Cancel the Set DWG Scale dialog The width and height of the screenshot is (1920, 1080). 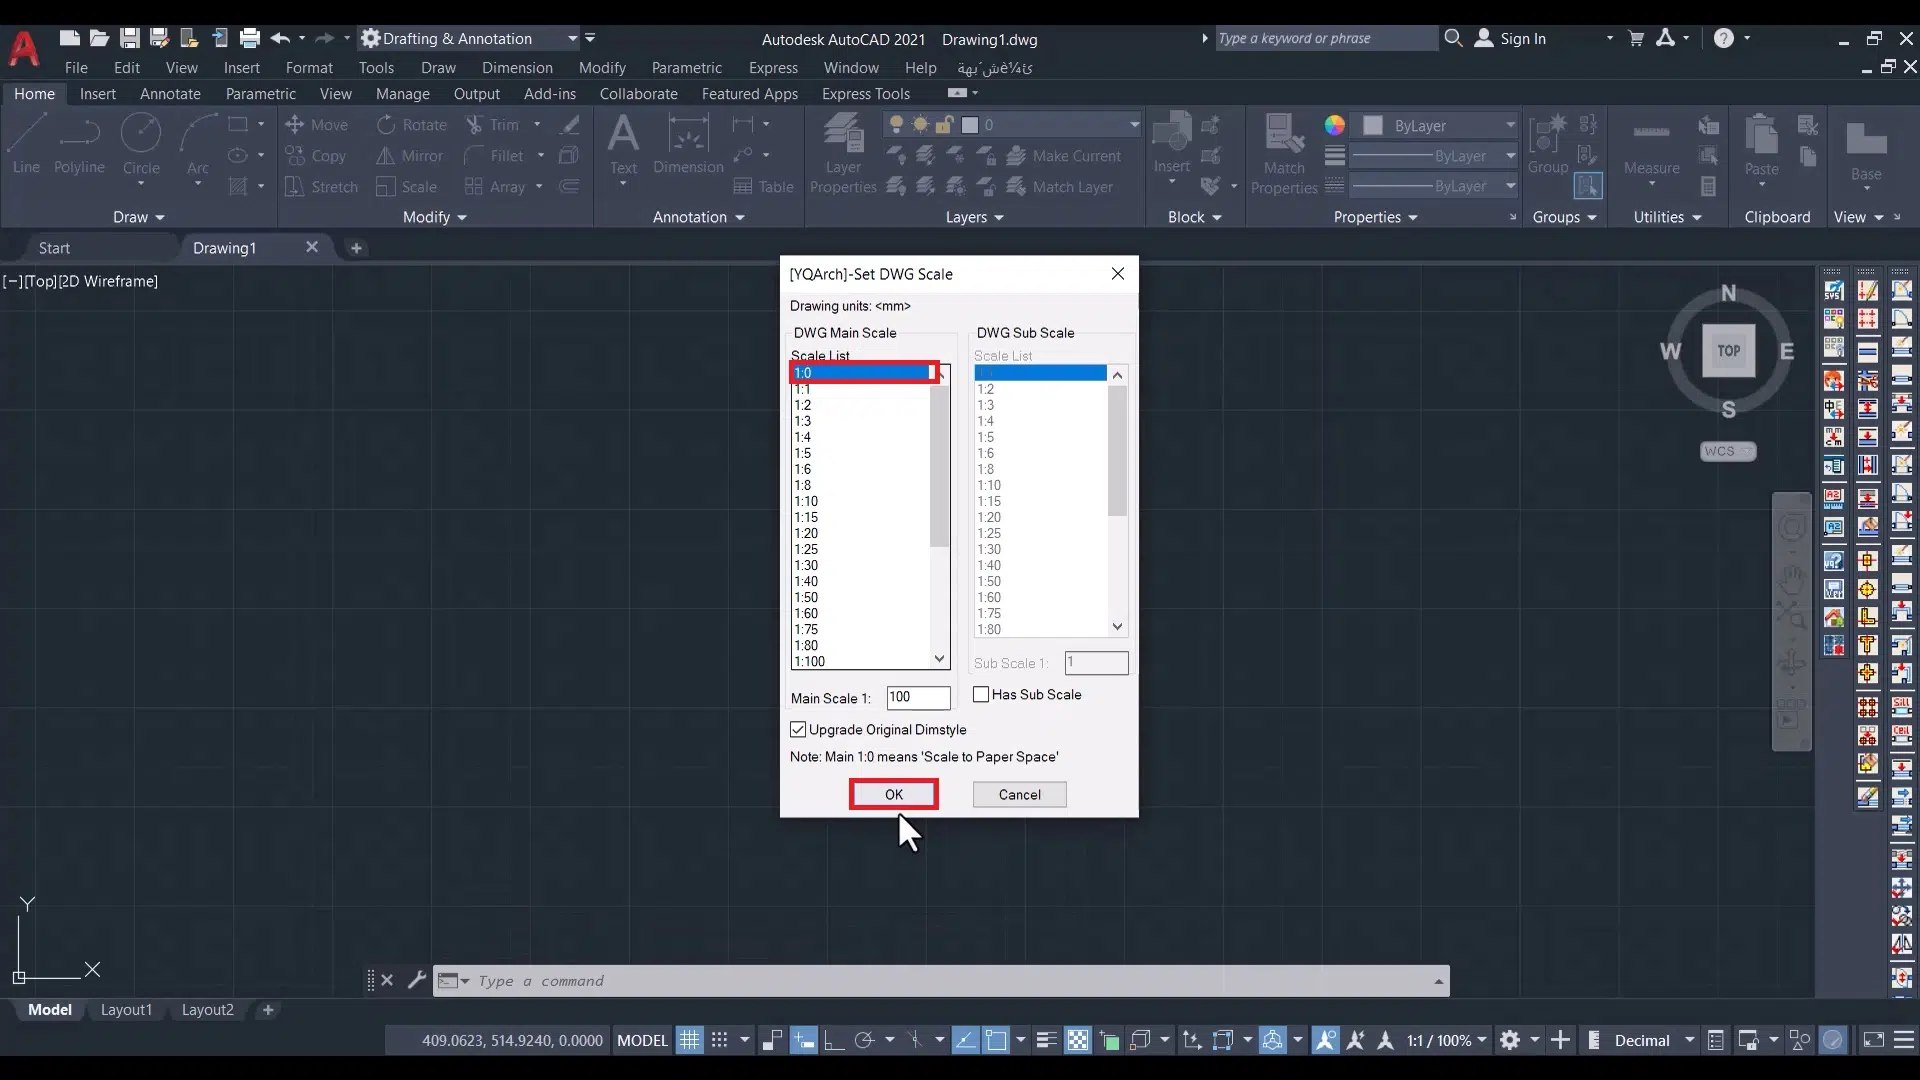coord(1019,794)
